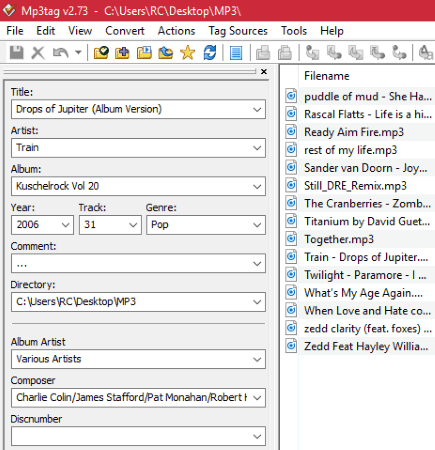
Task: Click the first gray playlist printer-style icon
Action: pyautogui.click(x=263, y=53)
